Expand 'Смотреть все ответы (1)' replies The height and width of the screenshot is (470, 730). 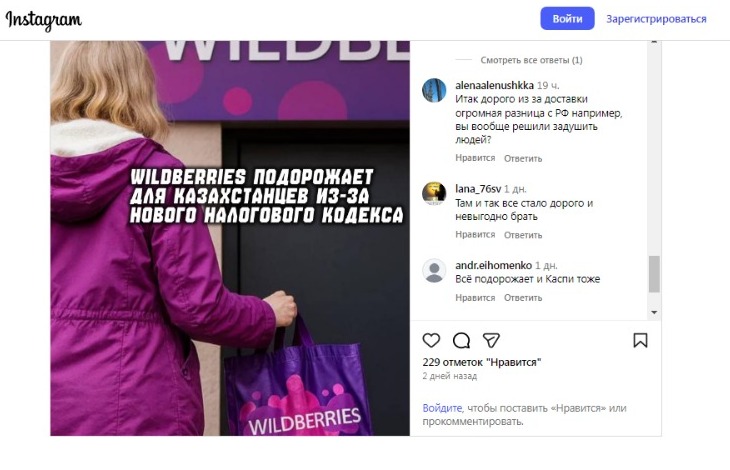coord(531,60)
